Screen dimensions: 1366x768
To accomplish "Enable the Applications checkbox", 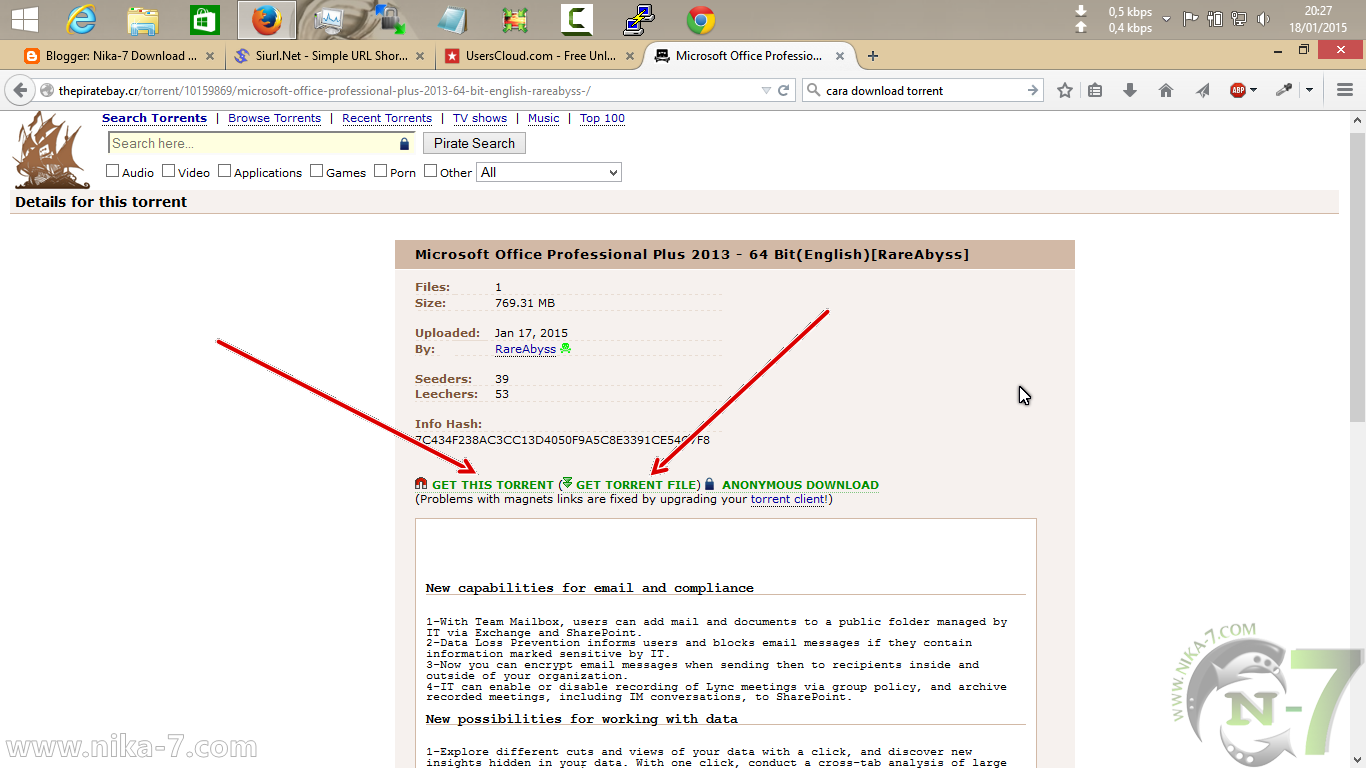I will [x=225, y=171].
